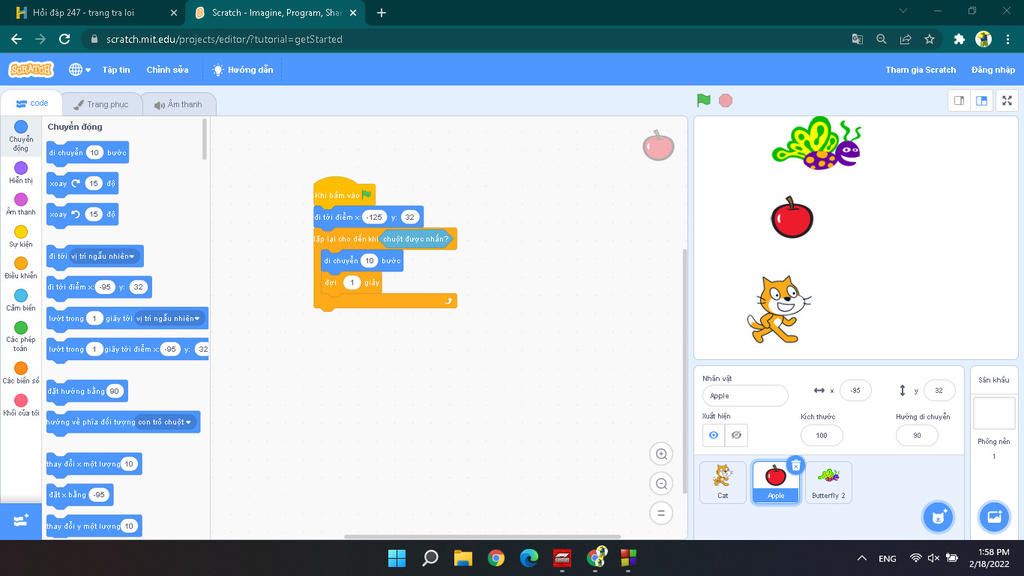This screenshot has height=576, width=1024.
Task: Select Các phép toán block category
Action: tap(21, 336)
